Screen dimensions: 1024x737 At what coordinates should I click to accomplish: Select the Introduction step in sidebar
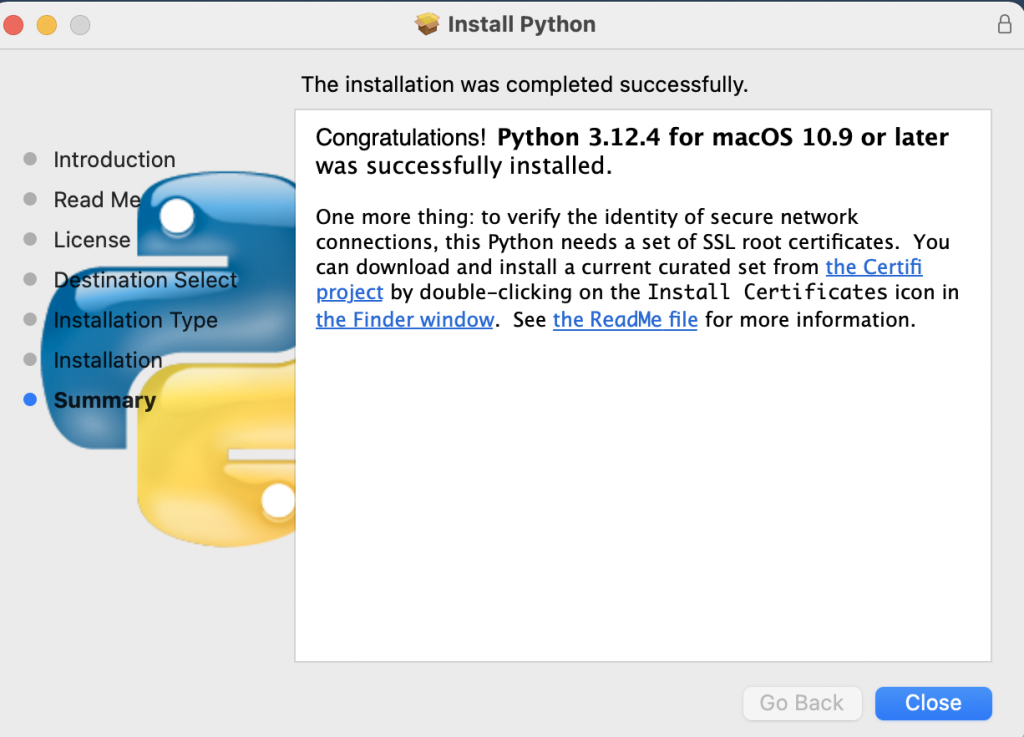114,160
